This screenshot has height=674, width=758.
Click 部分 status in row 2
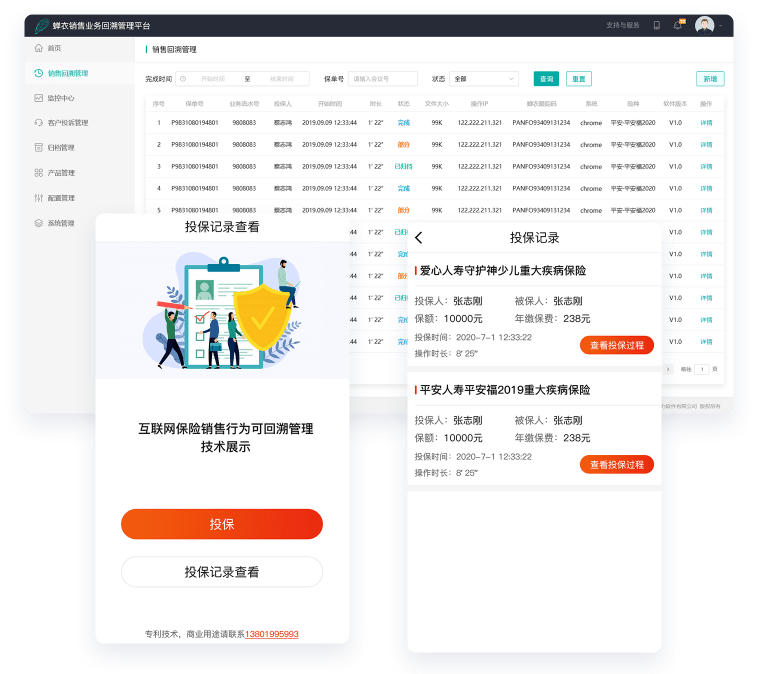coord(404,145)
